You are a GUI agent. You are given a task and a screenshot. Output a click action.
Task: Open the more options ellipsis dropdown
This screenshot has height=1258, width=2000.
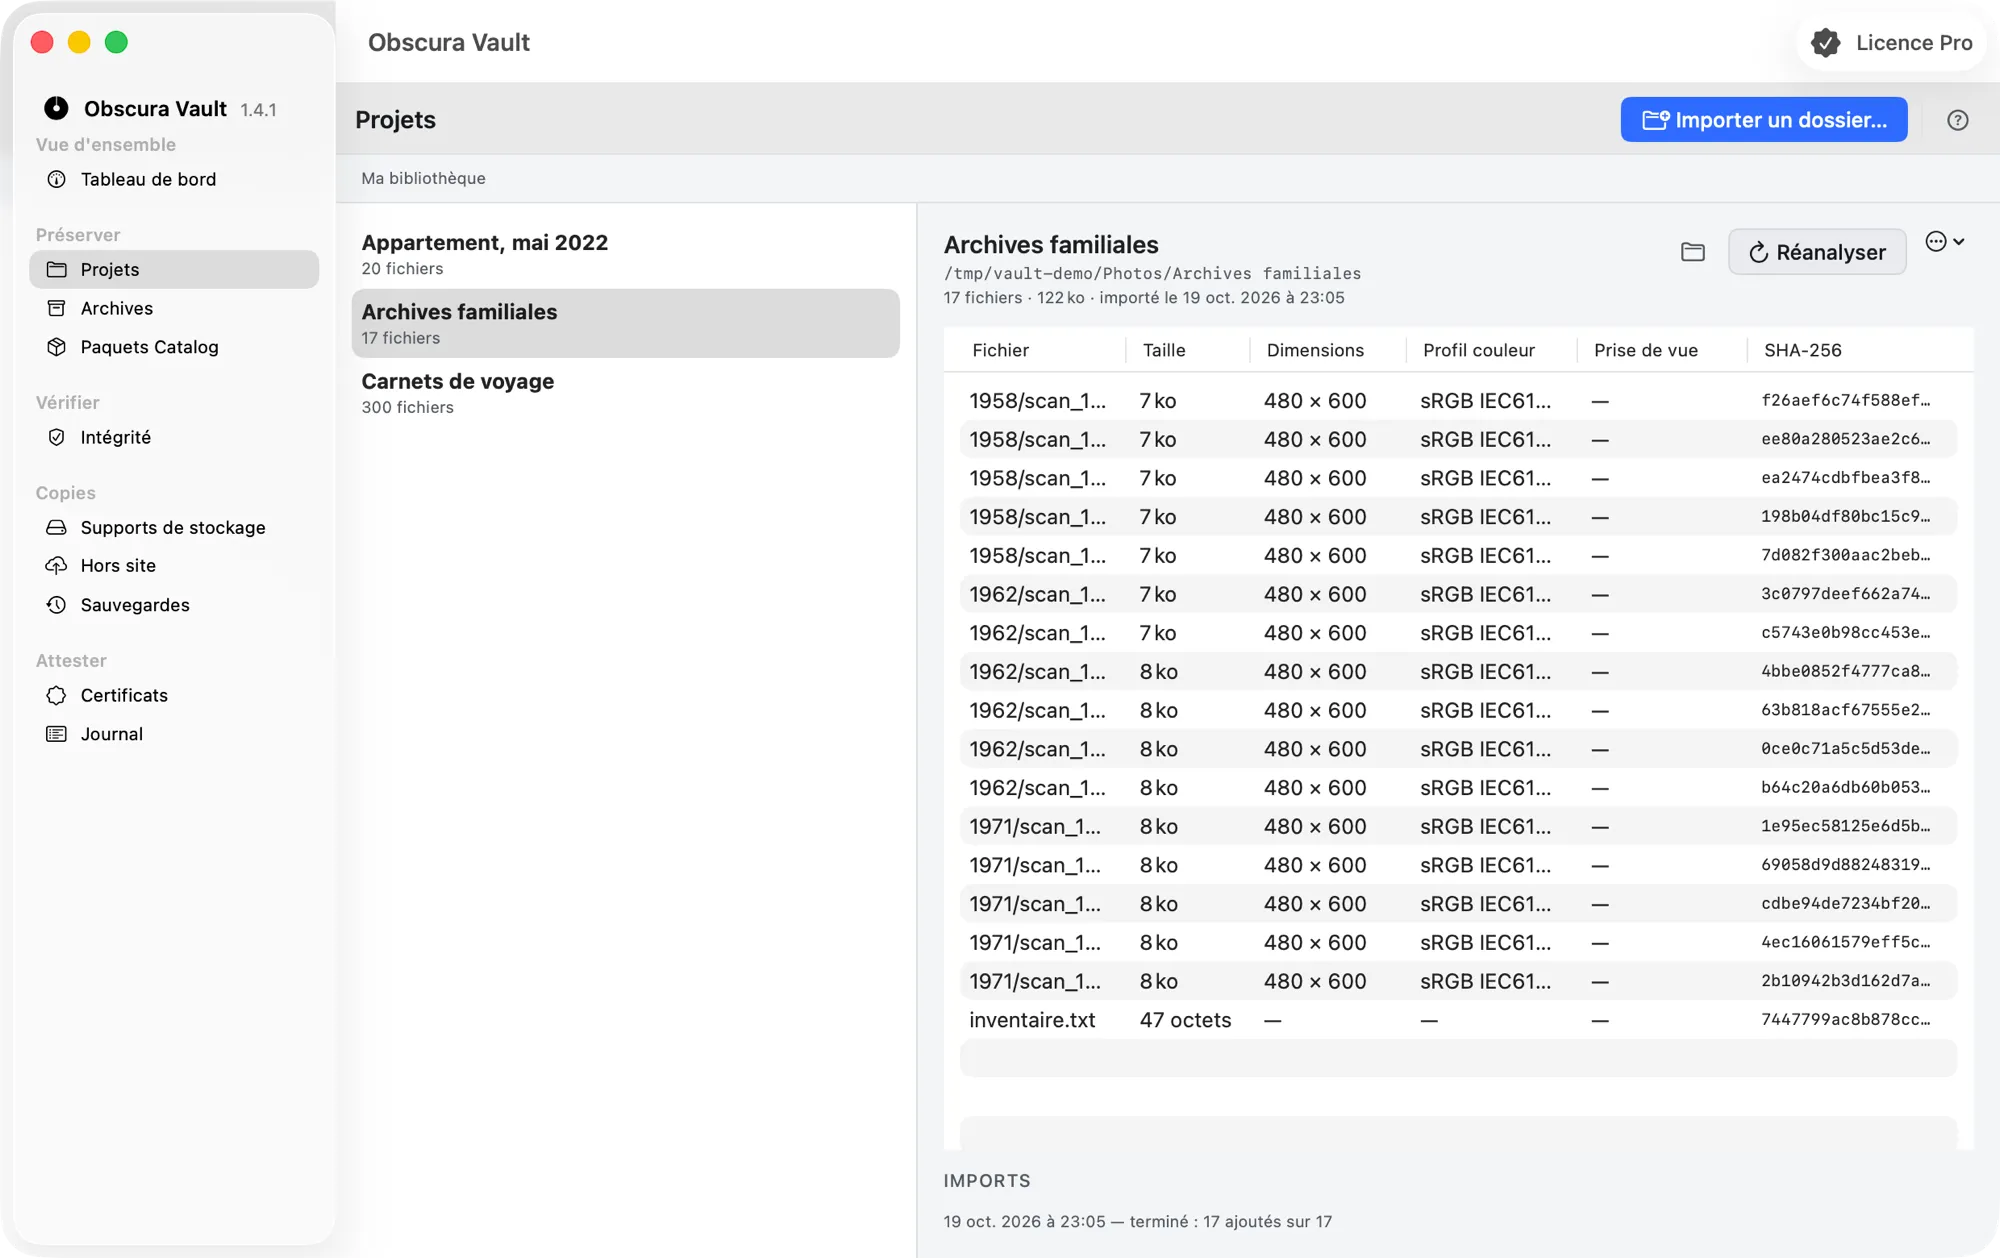(x=1945, y=241)
